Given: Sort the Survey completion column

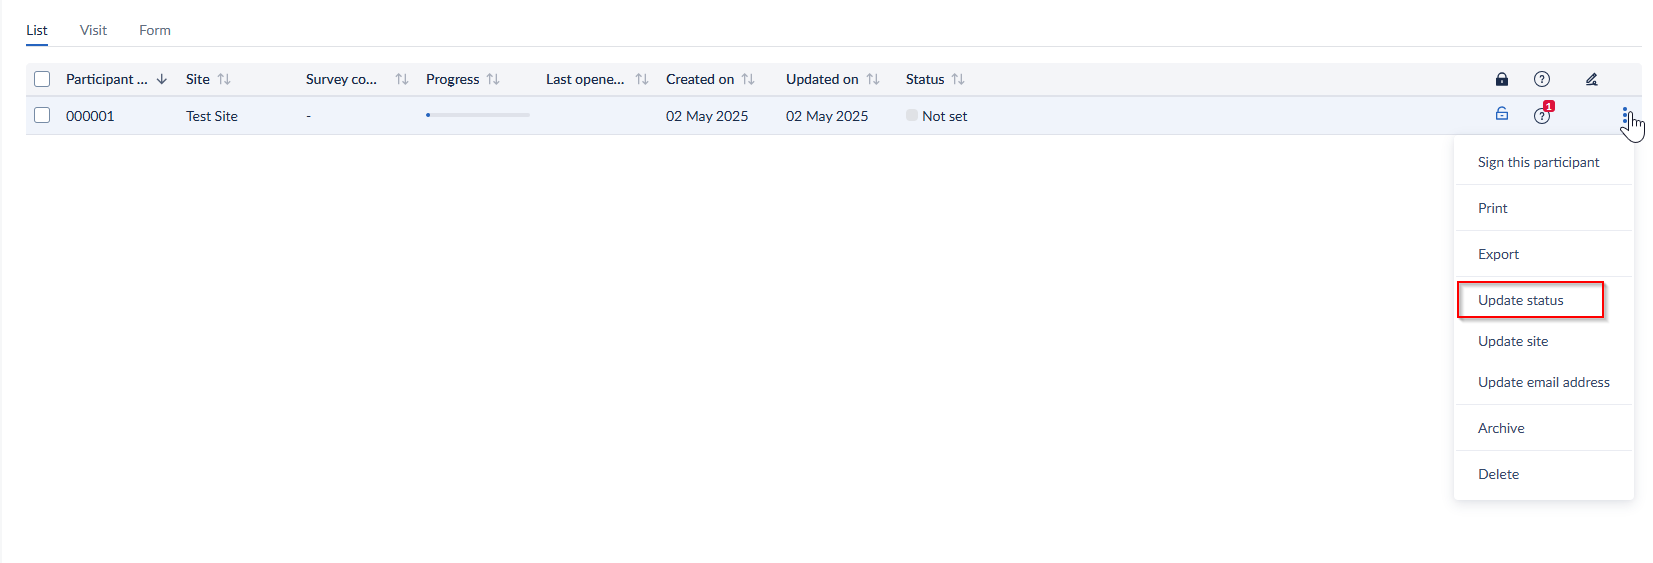Looking at the screenshot, I should (402, 79).
